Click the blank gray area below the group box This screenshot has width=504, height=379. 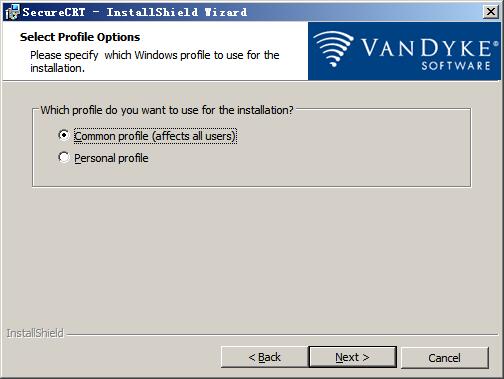point(252,257)
